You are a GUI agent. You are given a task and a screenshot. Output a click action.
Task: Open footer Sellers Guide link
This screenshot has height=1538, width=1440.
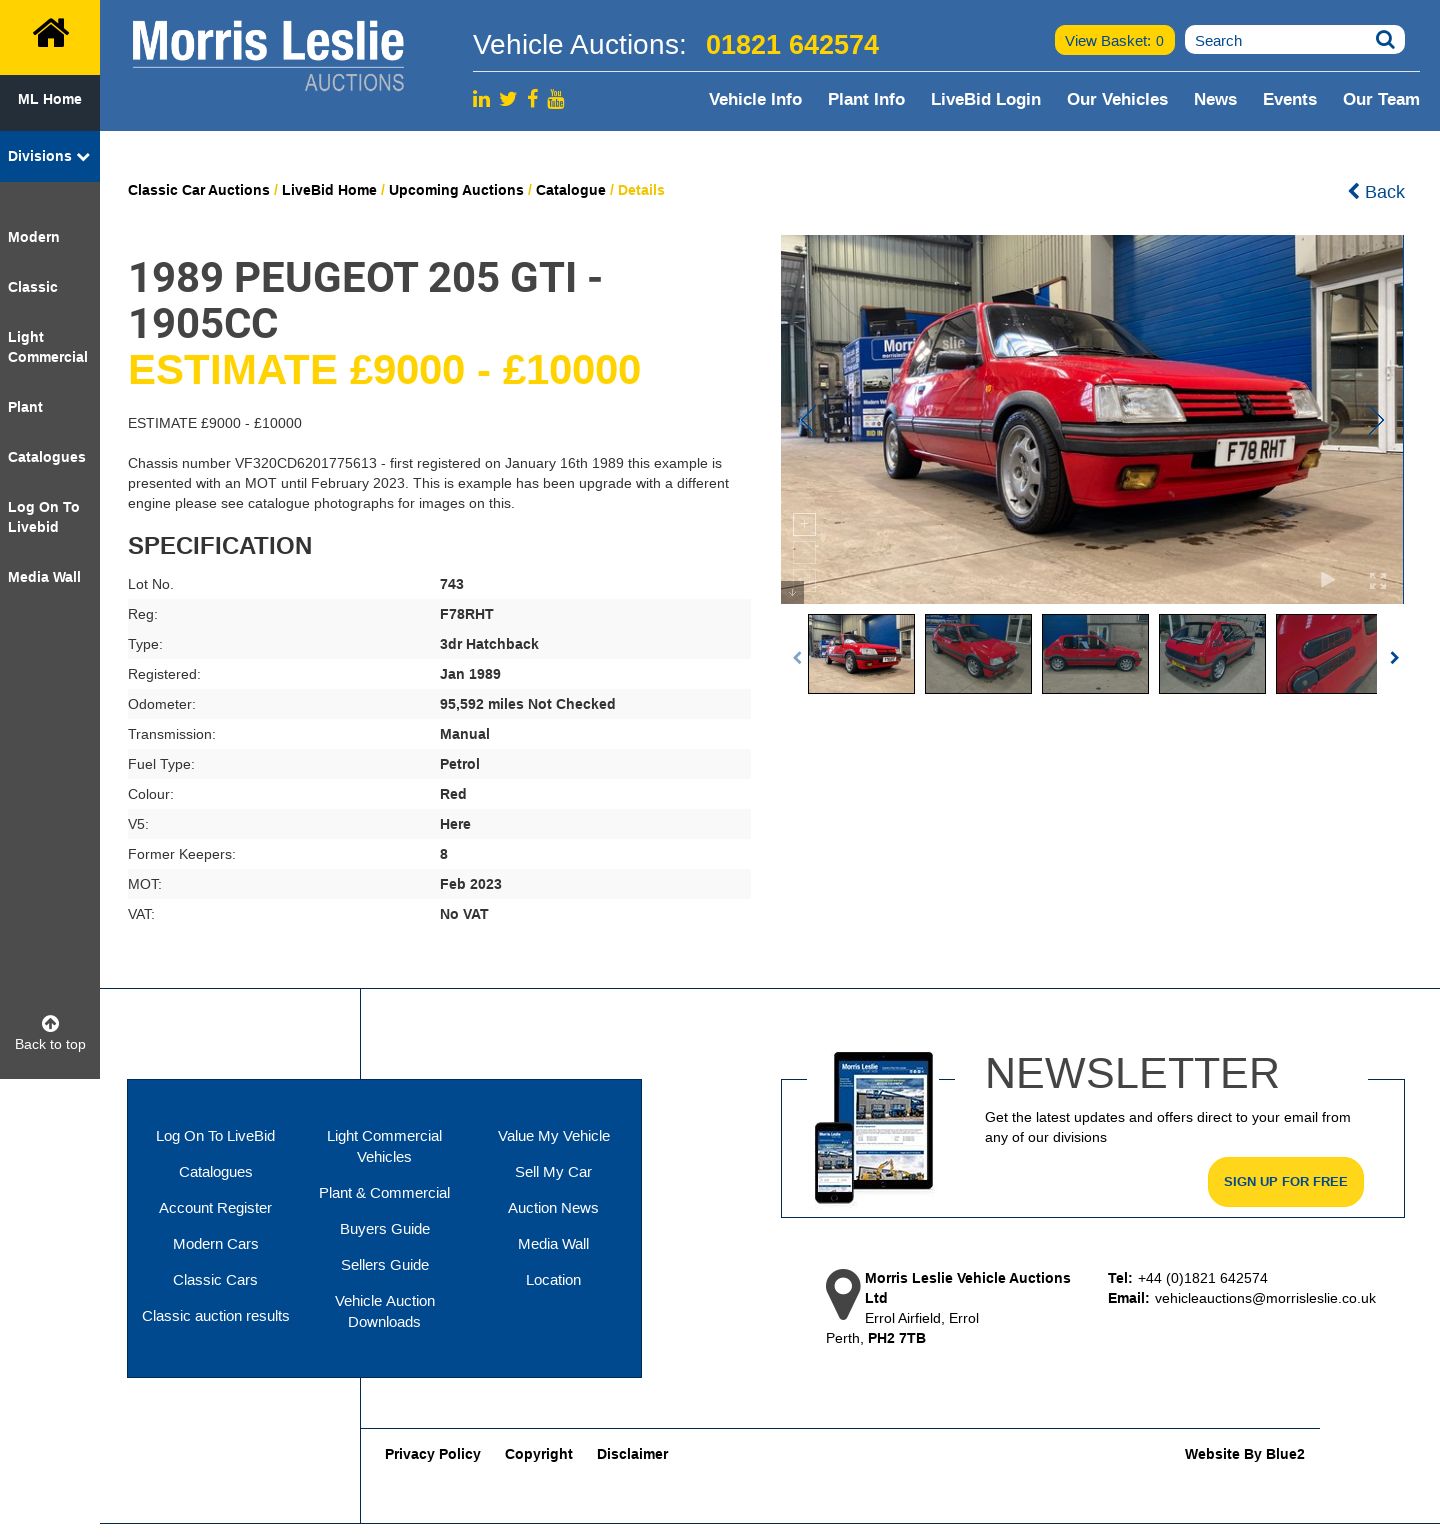click(x=385, y=1265)
